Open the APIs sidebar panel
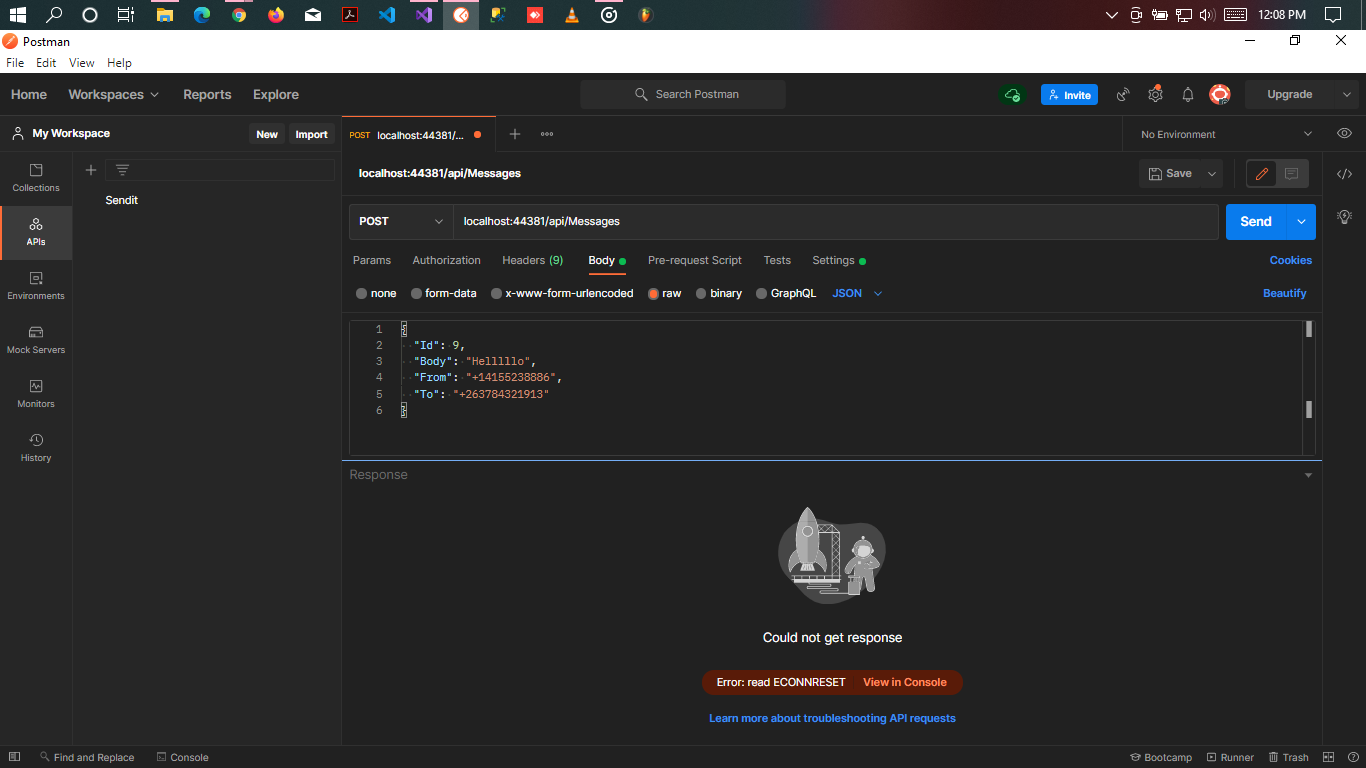 point(35,232)
